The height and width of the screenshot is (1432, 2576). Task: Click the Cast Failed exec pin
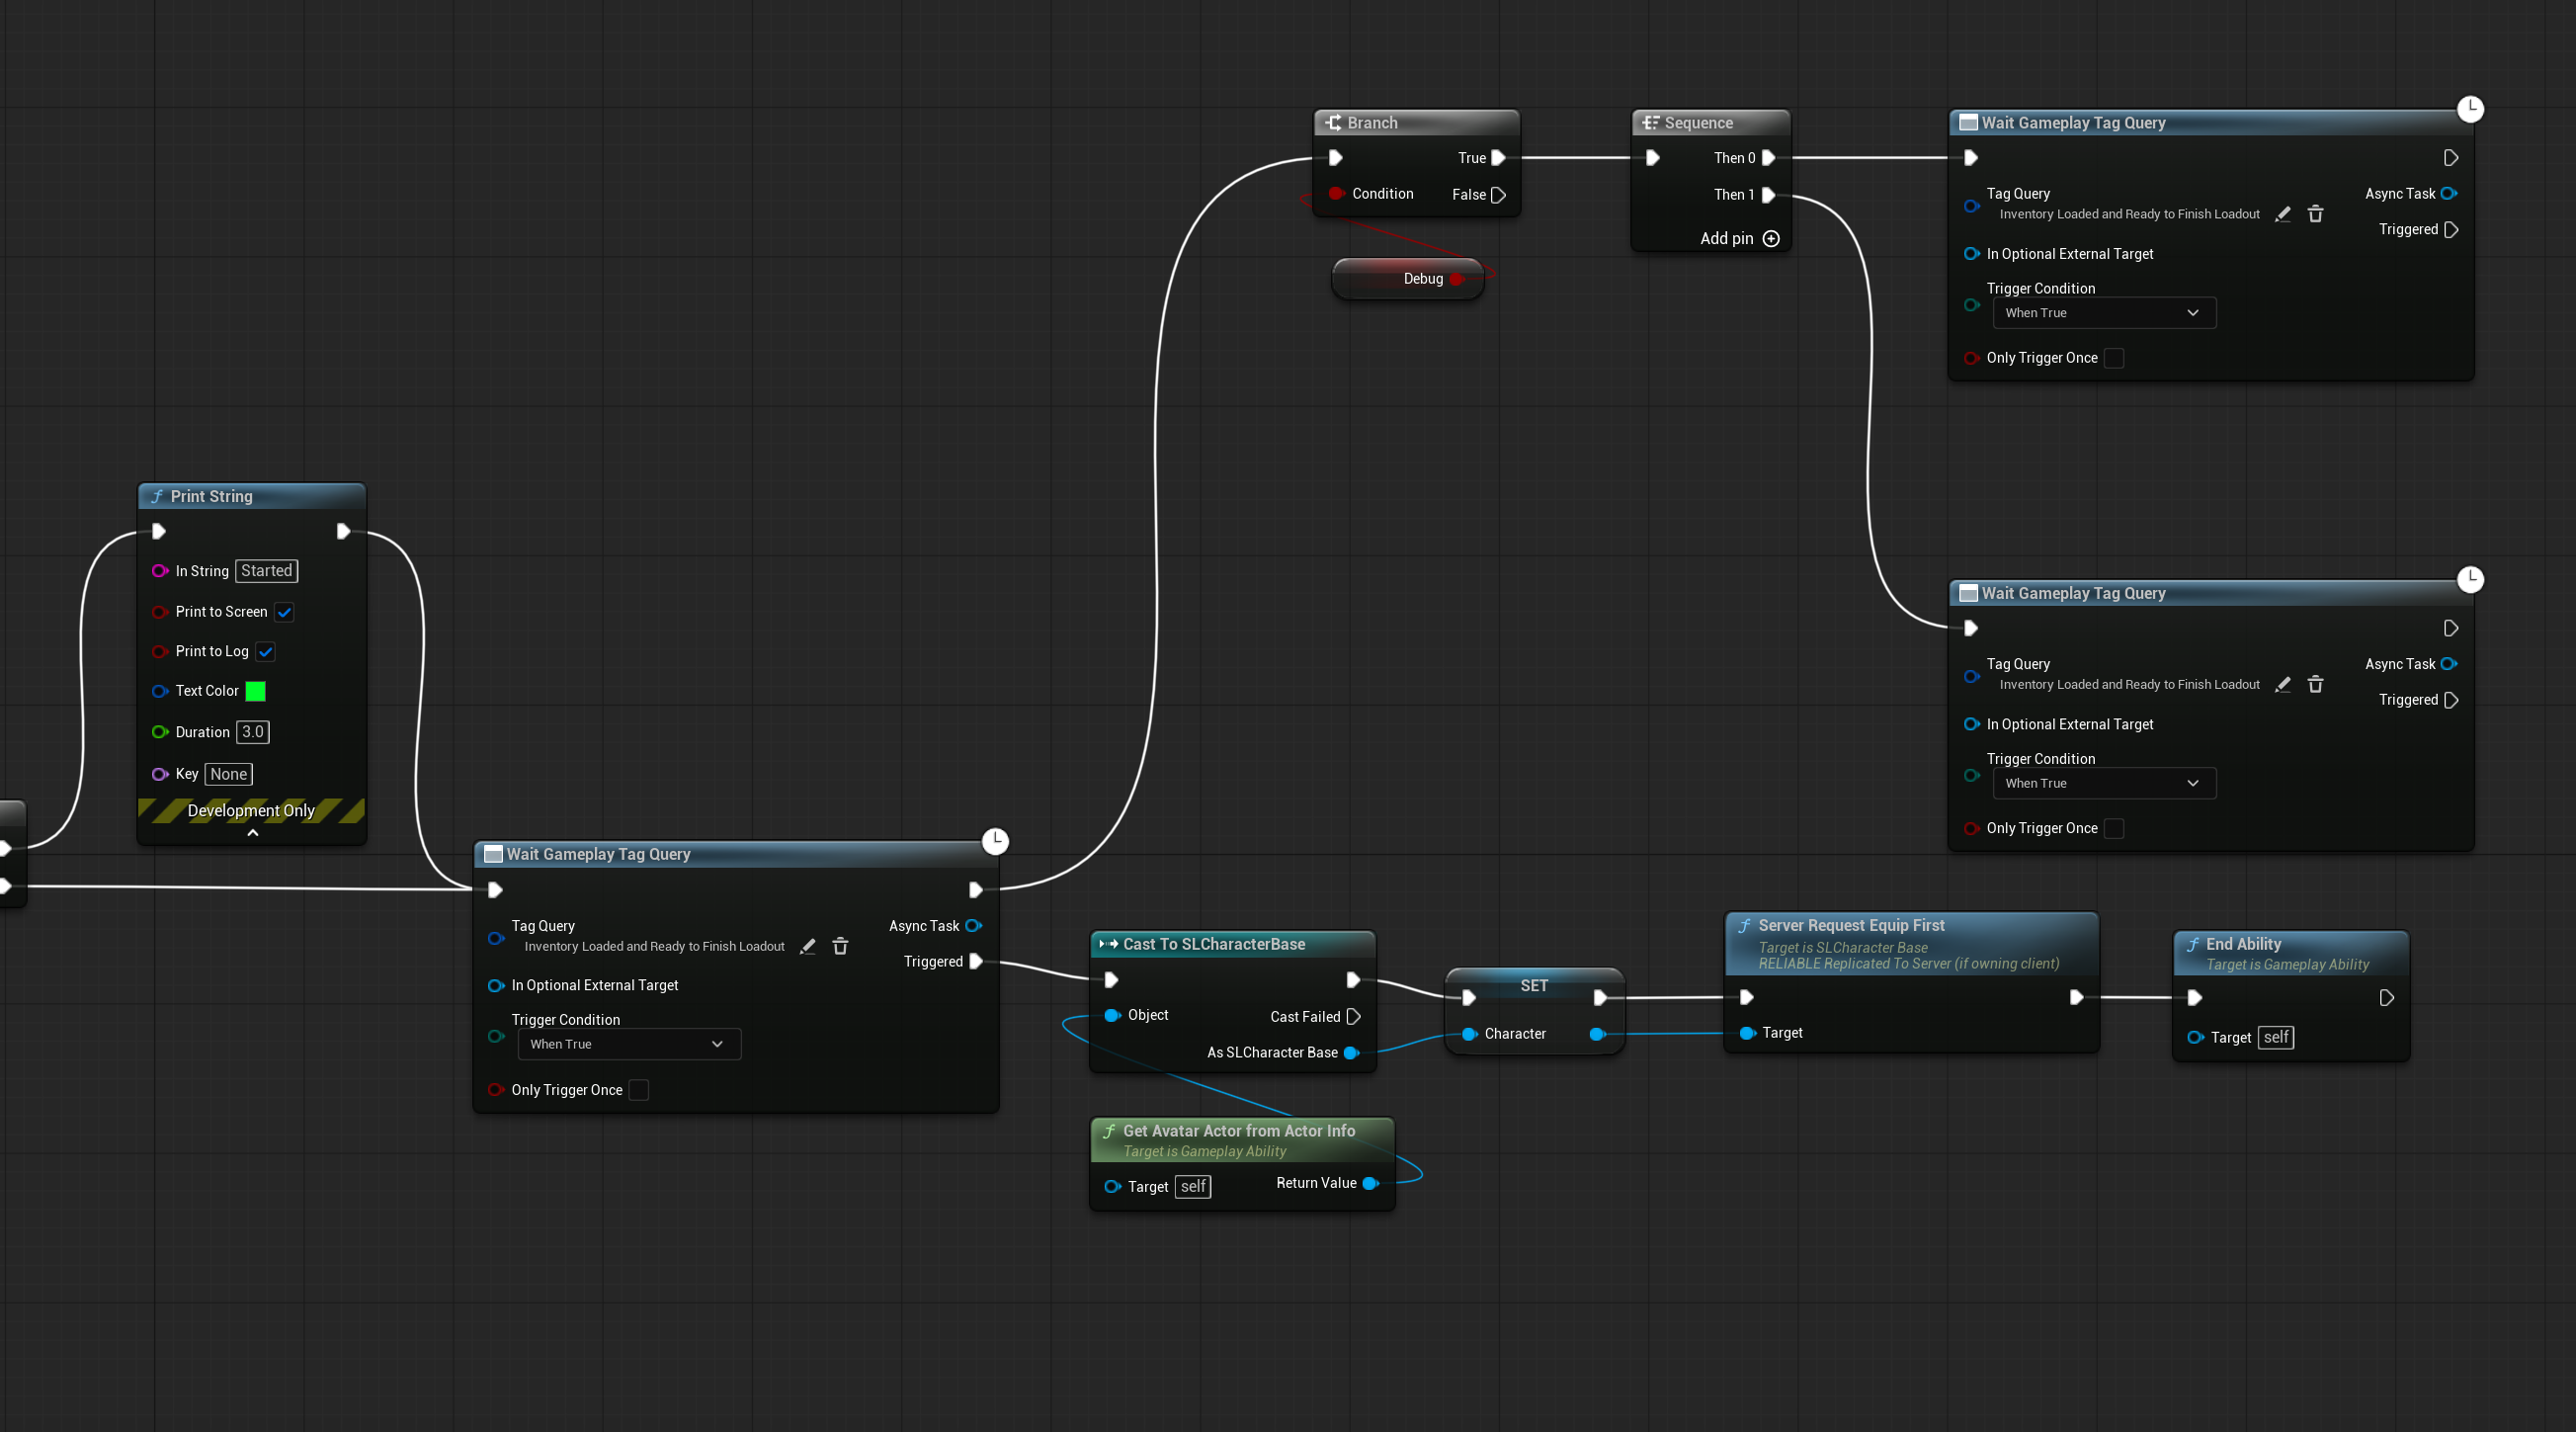click(1353, 1016)
